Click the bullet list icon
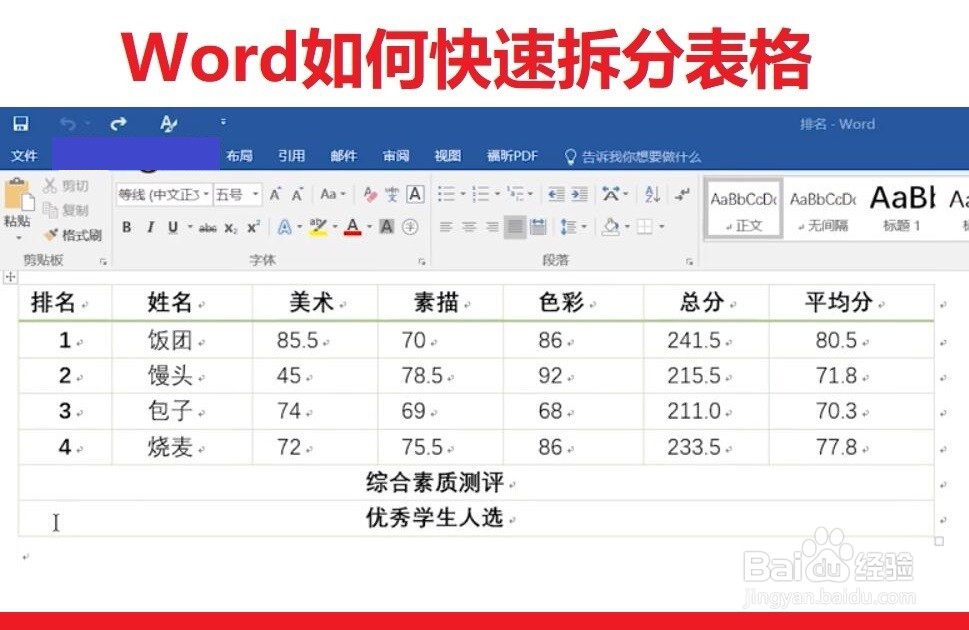 click(446, 194)
